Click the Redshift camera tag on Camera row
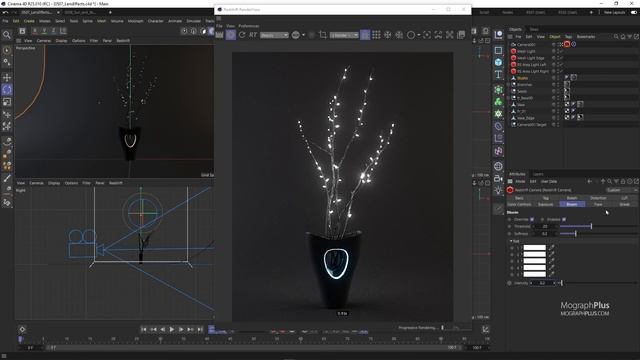The image size is (640, 360). point(567,44)
